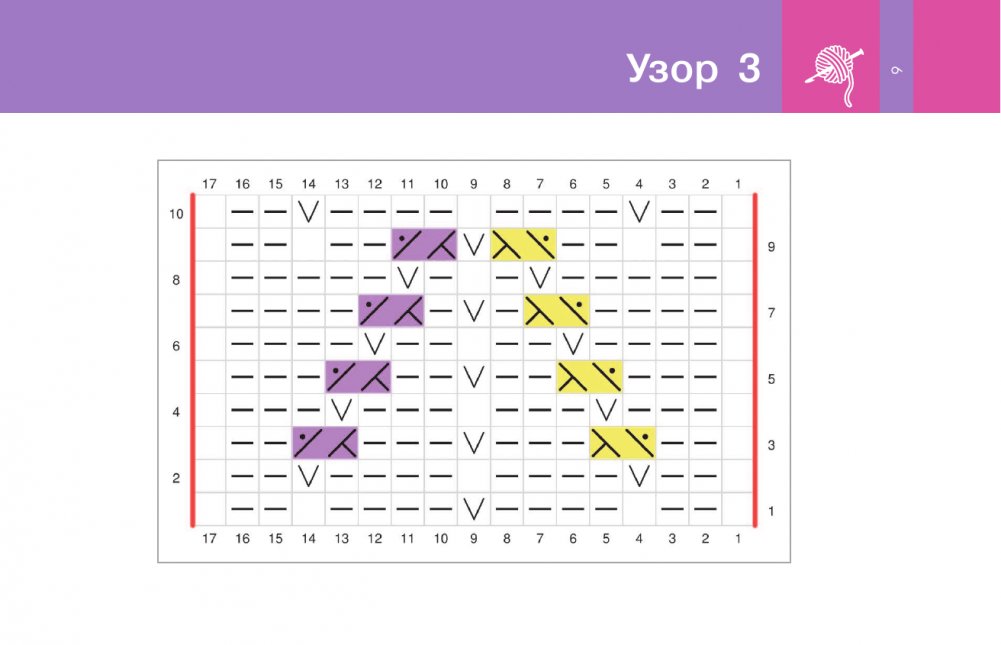The image size is (1001, 645).
Task: Click the V symbol in row 1
Action: coord(474,509)
